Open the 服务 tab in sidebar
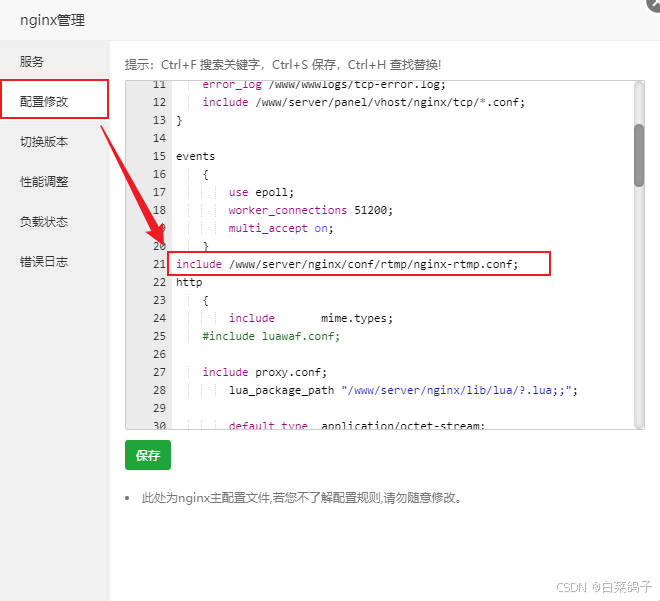 (x=32, y=62)
